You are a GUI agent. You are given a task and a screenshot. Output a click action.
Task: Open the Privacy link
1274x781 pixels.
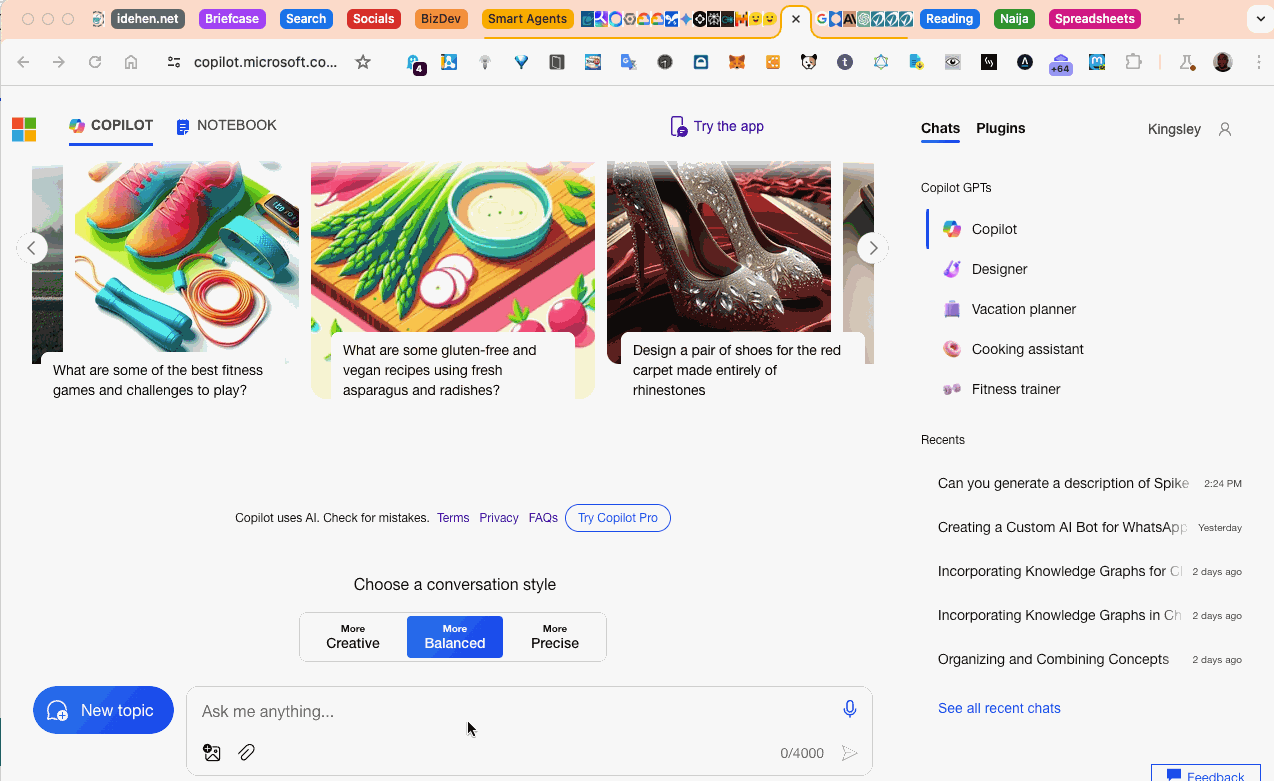pos(499,518)
